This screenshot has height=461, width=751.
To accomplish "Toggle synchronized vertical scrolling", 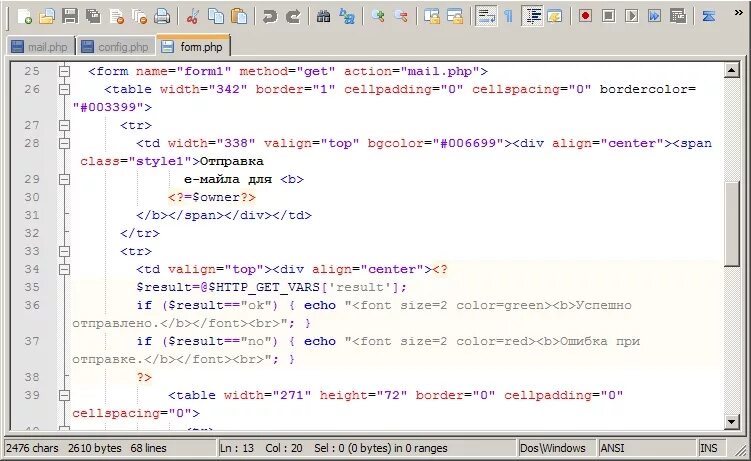I will click(x=432, y=17).
